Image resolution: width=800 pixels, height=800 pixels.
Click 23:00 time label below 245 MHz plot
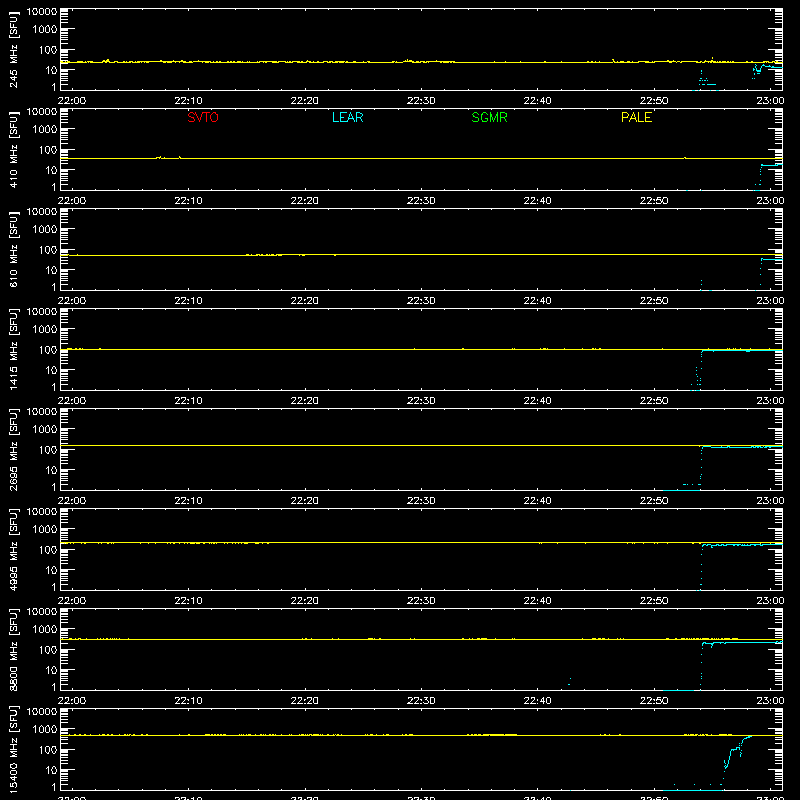coord(770,101)
